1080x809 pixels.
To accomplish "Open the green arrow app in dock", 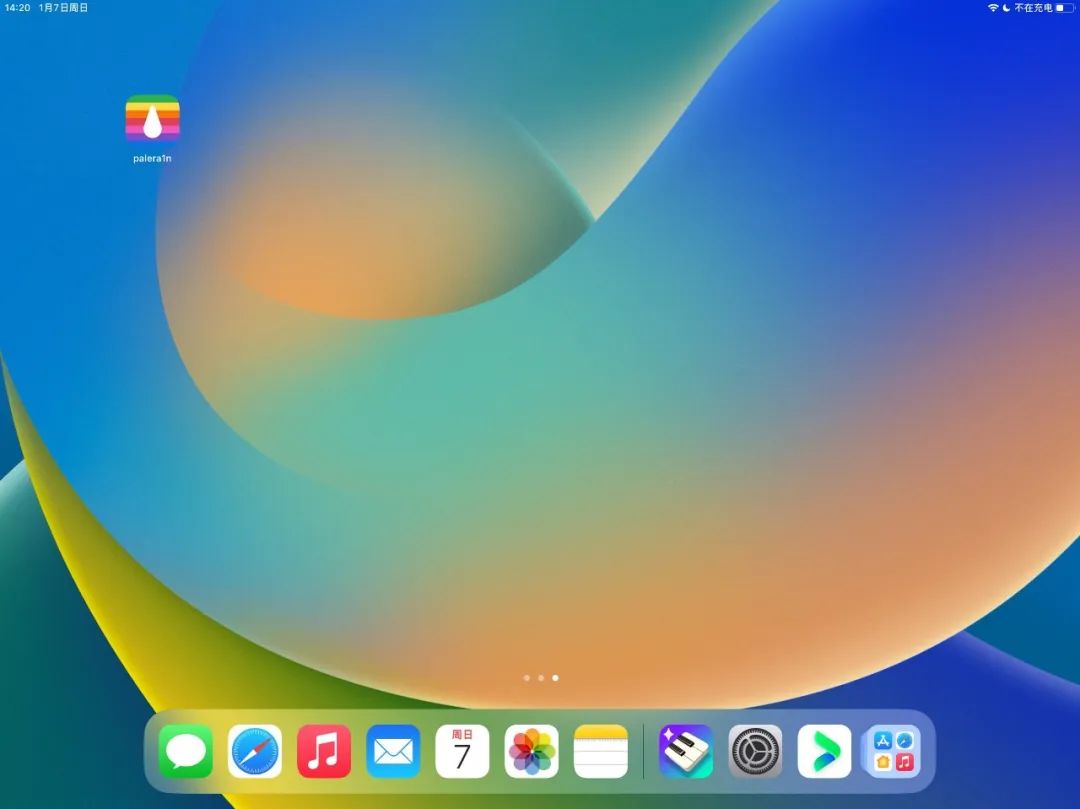I will tap(824, 751).
